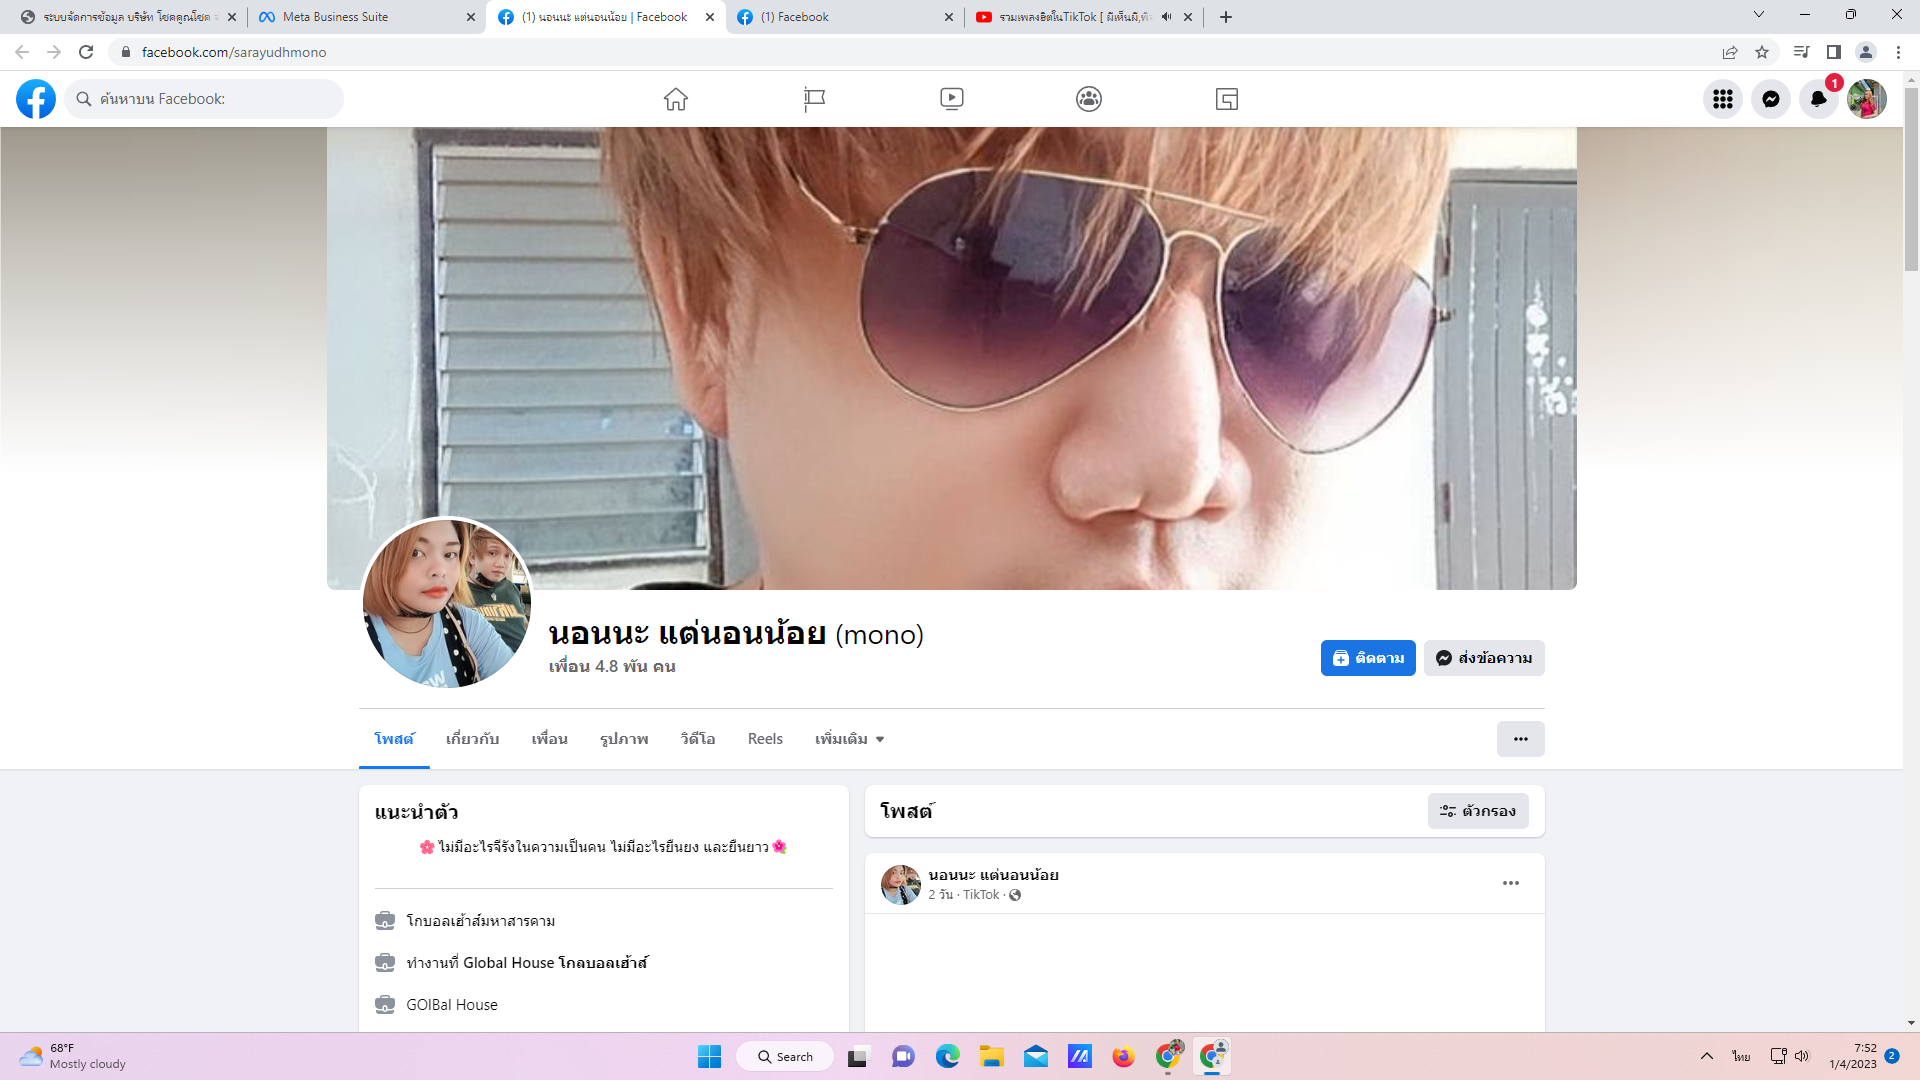Click the ติดตาม follow button
1920x1080 pixels.
1367,658
